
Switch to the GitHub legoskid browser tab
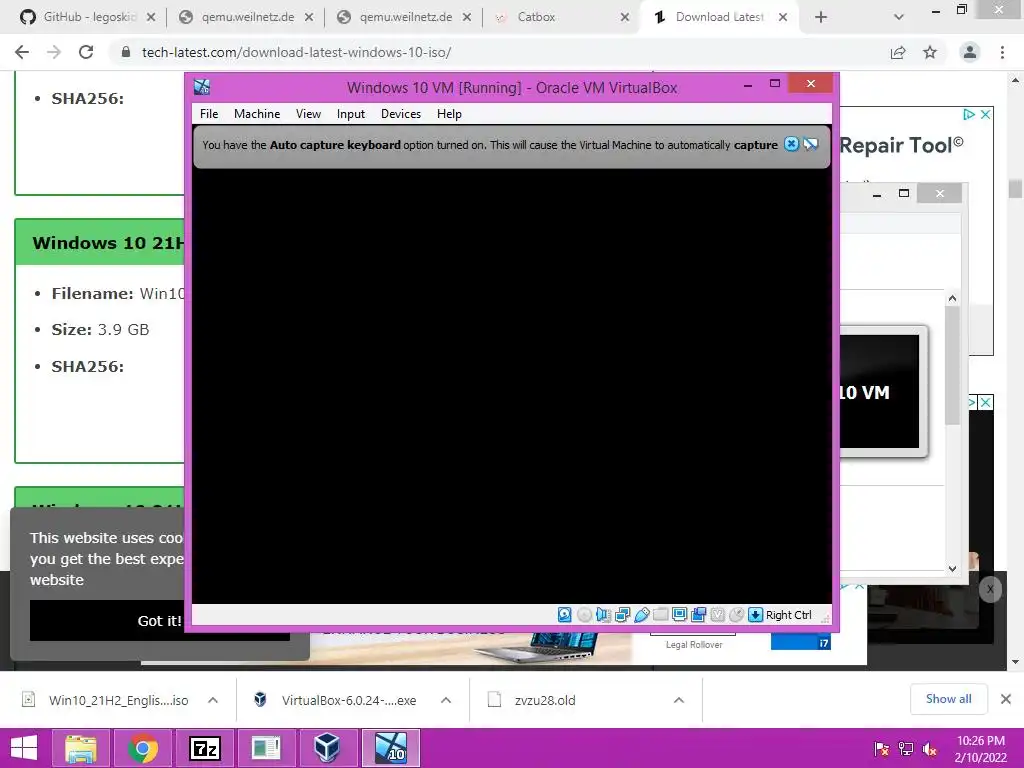(87, 17)
